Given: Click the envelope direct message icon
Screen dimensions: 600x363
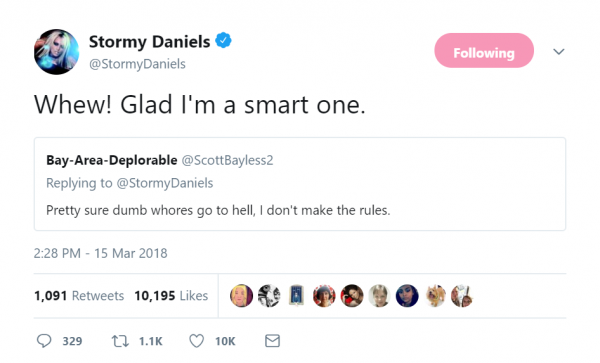Looking at the screenshot, I should pos(272,341).
